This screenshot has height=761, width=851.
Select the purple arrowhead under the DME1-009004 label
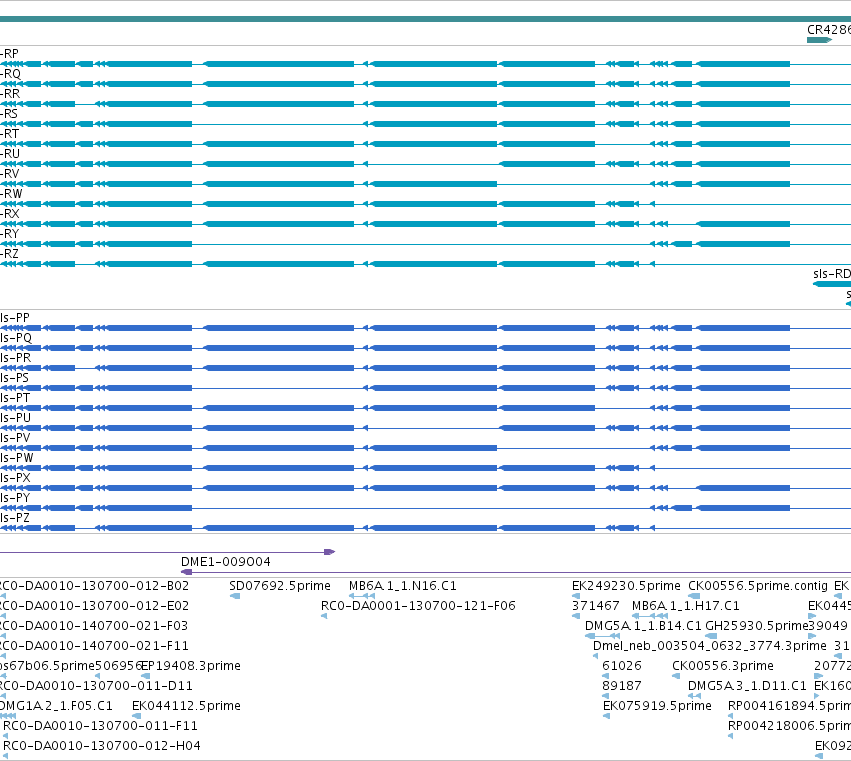186,572
